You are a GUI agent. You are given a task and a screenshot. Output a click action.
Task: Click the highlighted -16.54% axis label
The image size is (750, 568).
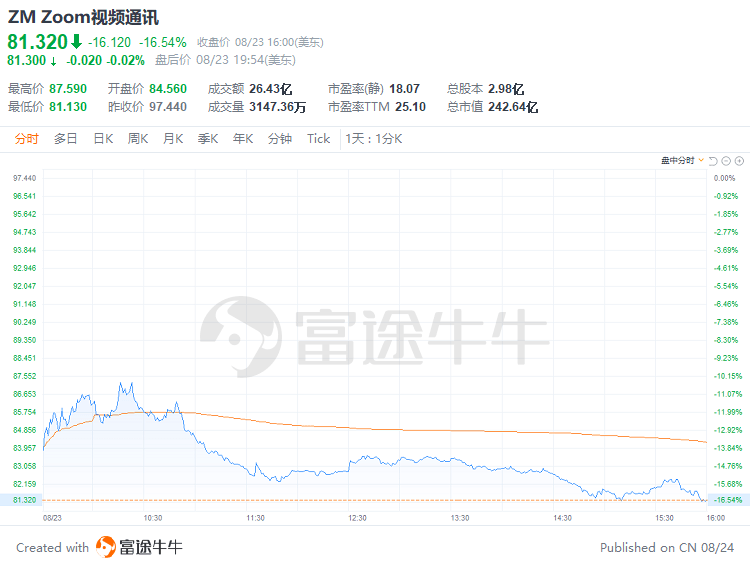728,500
